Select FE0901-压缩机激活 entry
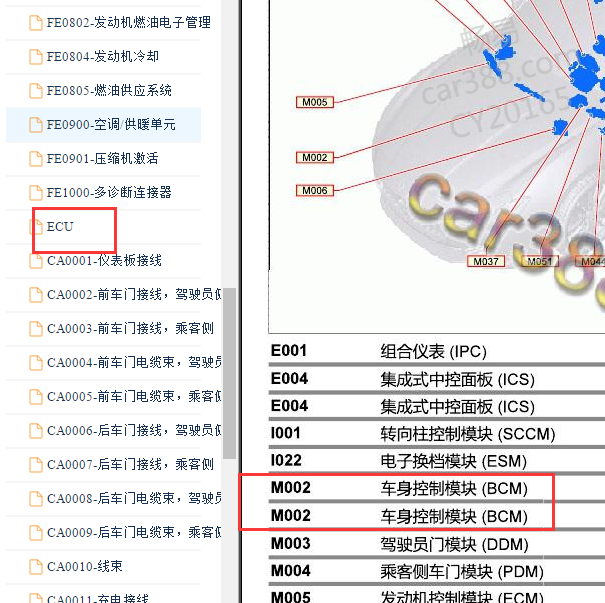 coord(103,159)
